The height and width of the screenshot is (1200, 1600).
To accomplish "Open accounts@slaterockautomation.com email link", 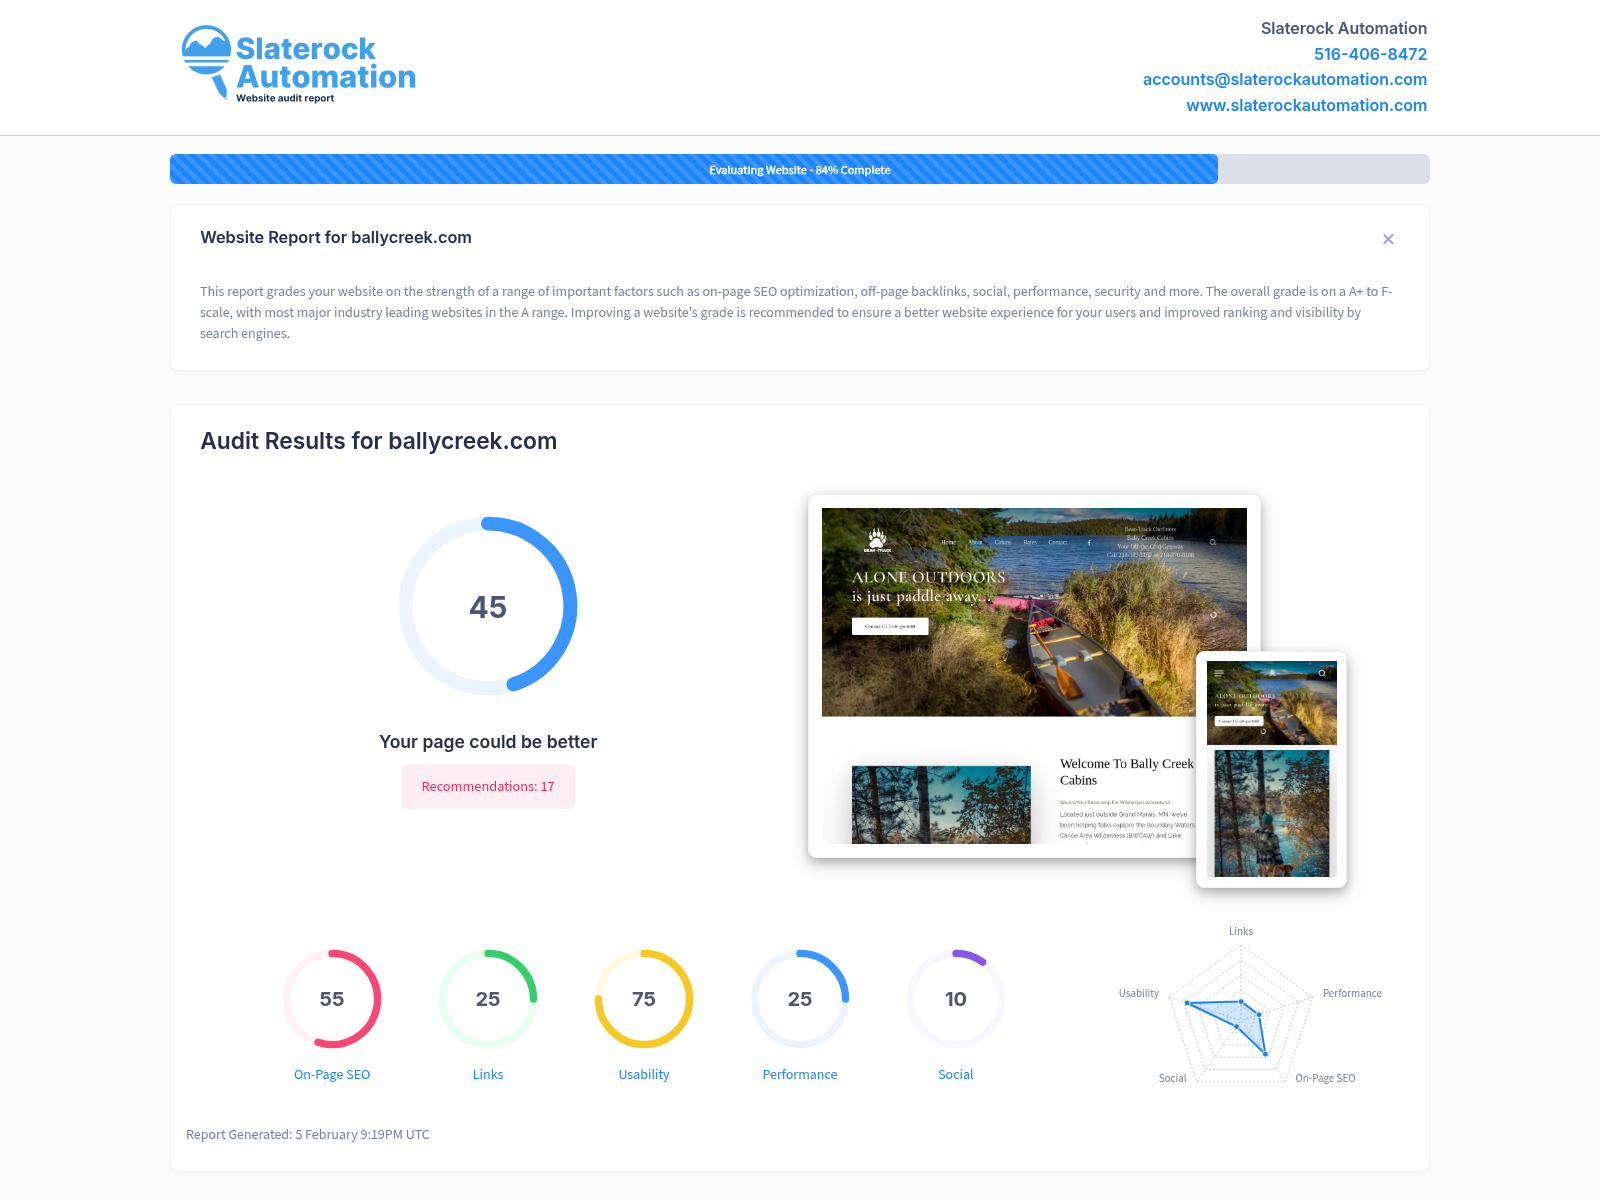I will [1284, 79].
